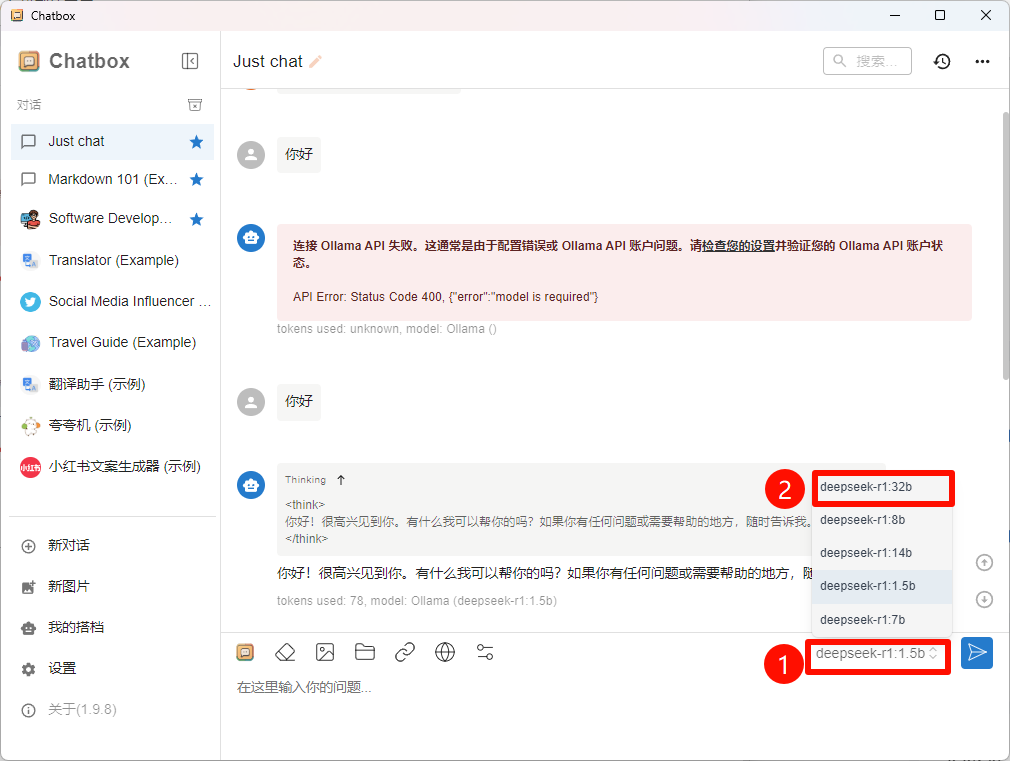Toggle star on Software Develop conversation
The image size is (1010, 761).
pos(197,218)
